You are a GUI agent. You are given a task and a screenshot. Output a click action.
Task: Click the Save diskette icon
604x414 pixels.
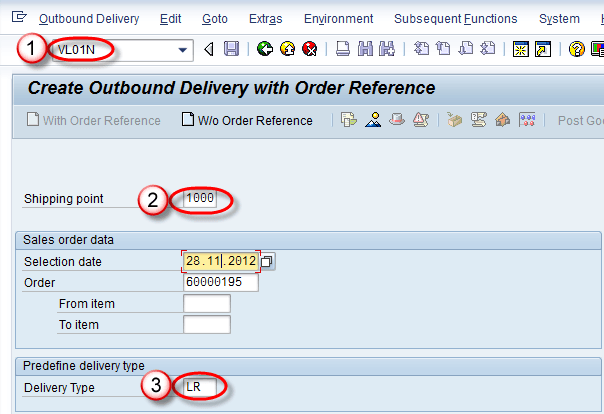[231, 49]
